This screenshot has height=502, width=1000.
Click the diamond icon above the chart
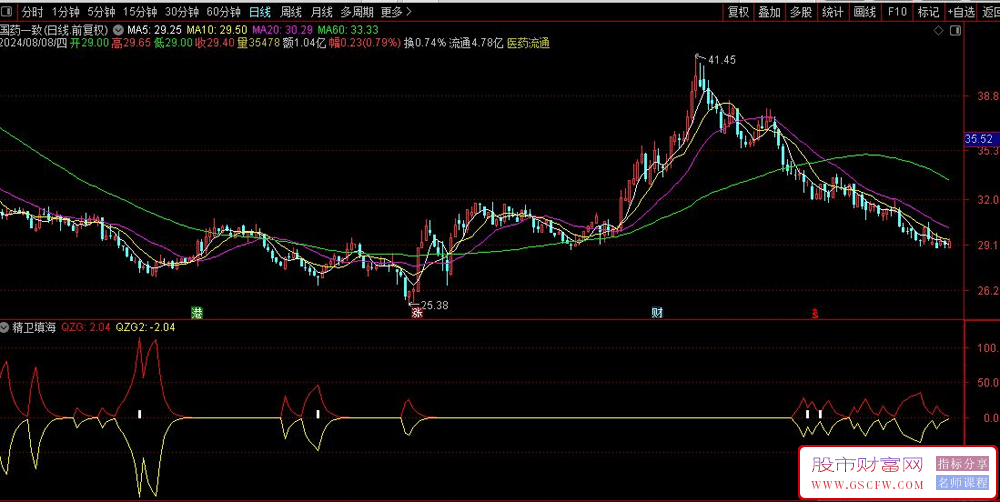click(938, 31)
